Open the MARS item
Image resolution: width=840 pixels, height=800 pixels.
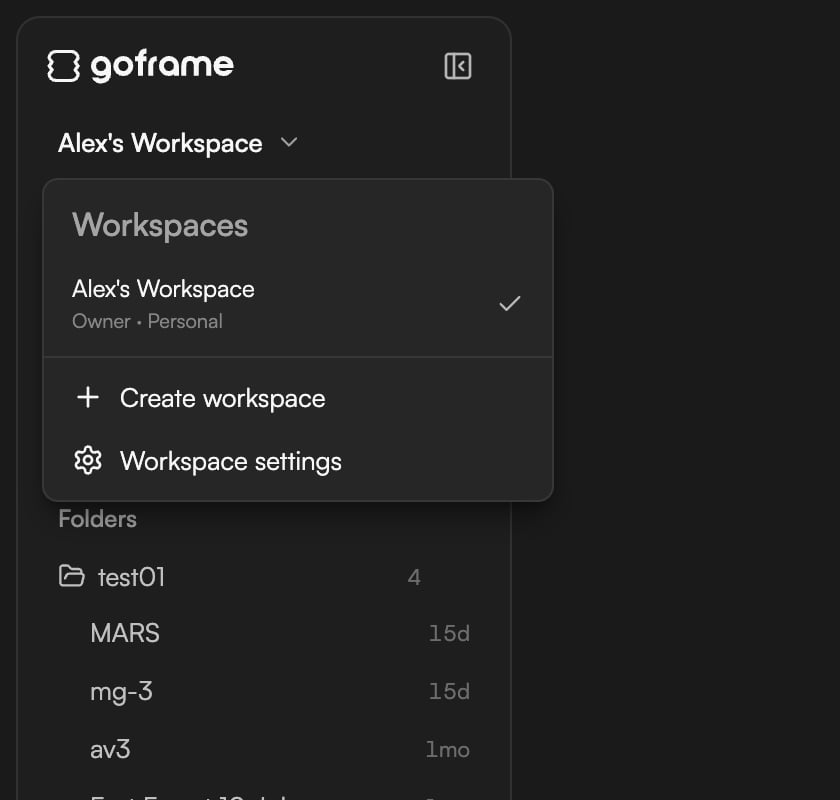click(x=280, y=633)
